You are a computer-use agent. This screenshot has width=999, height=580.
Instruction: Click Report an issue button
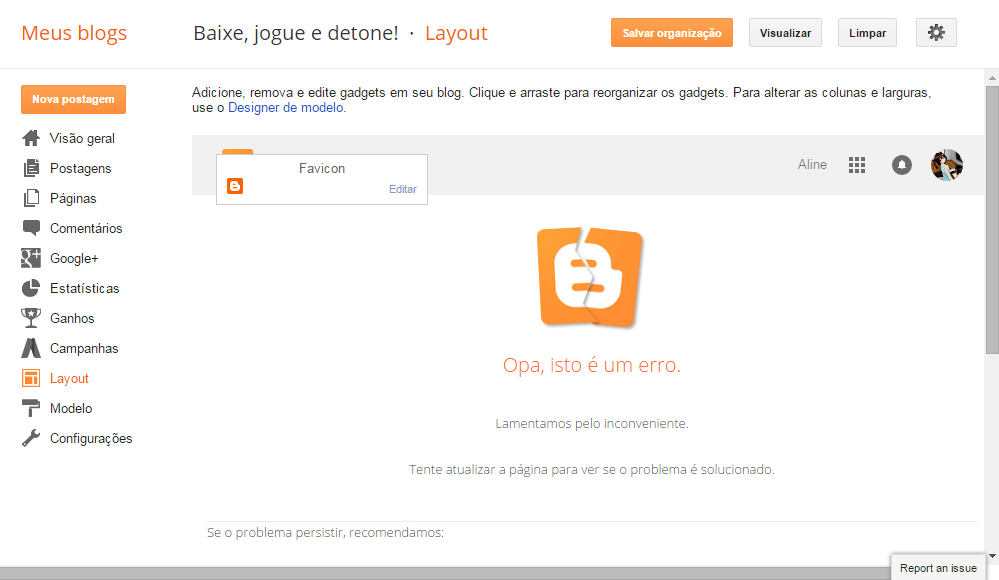pos(938,567)
